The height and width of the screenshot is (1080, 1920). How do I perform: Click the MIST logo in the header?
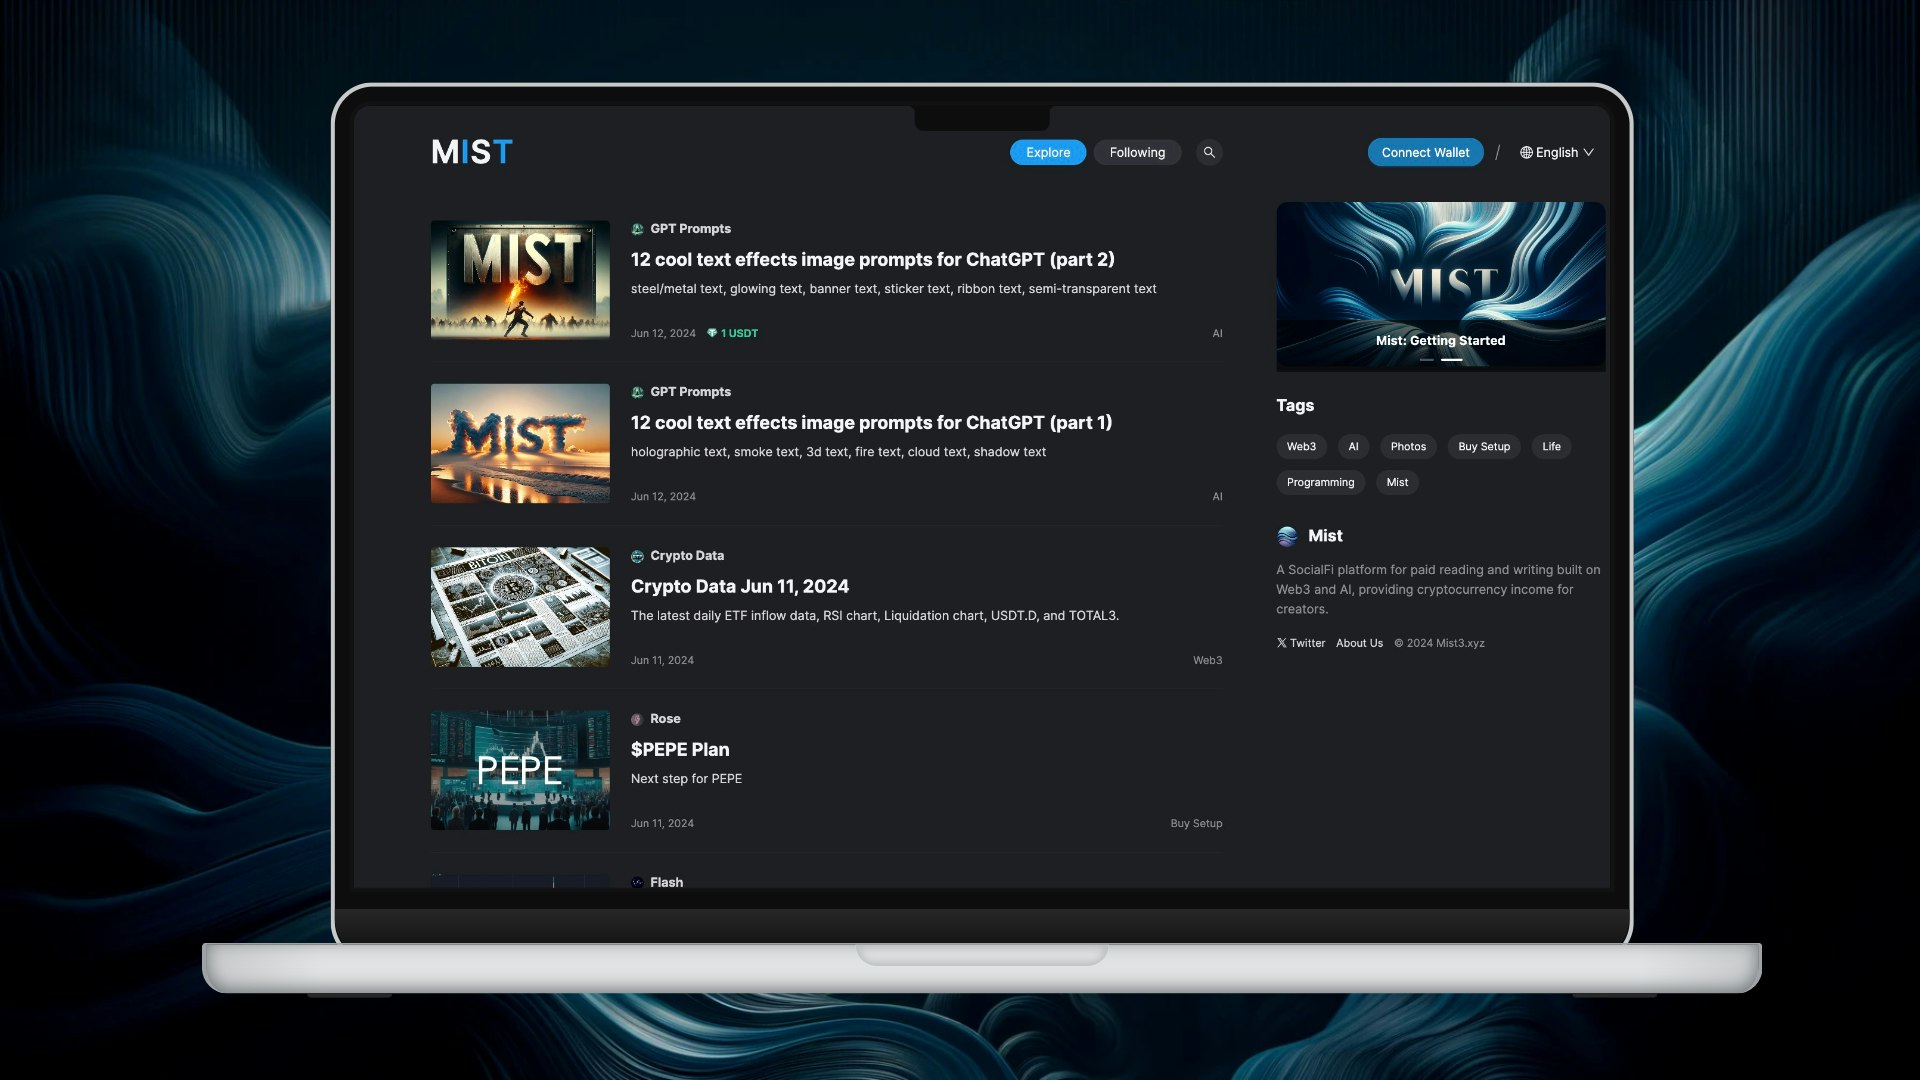pyautogui.click(x=472, y=152)
